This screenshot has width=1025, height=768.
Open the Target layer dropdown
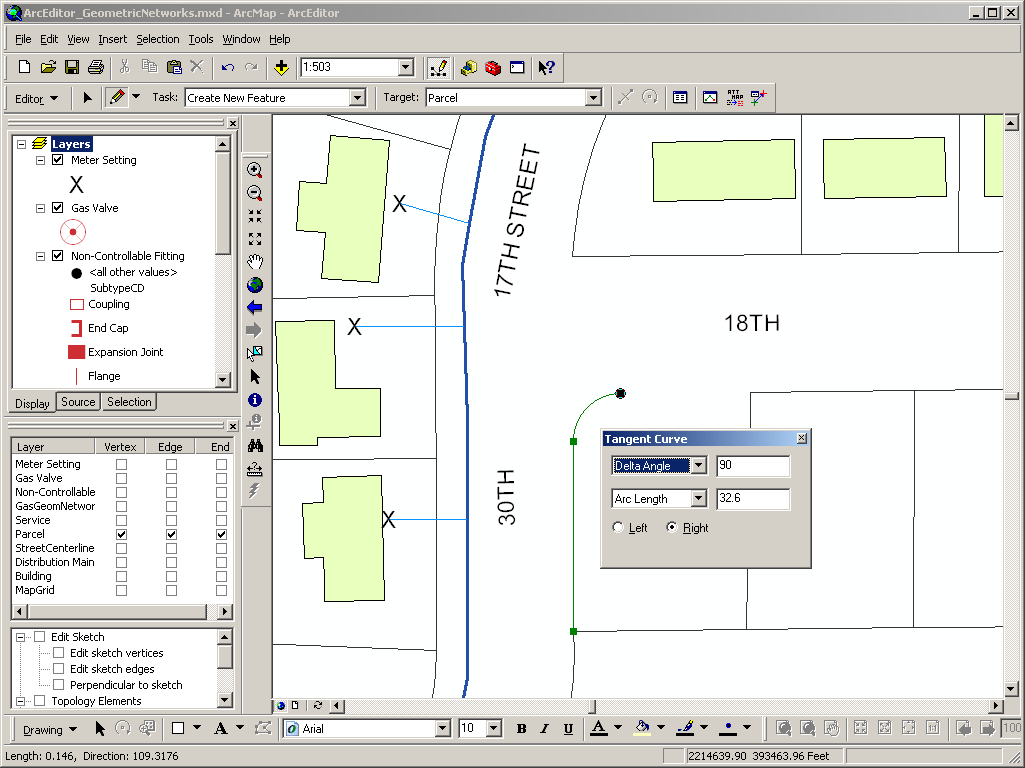click(593, 98)
